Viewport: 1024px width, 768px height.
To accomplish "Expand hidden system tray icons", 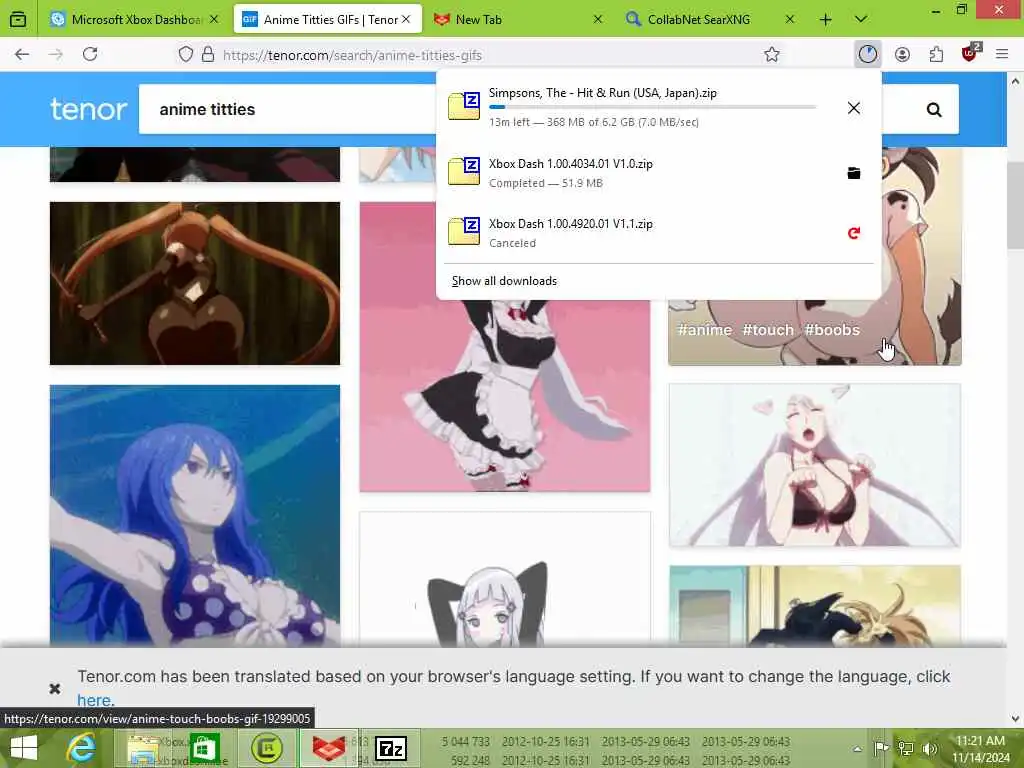I will click(x=857, y=748).
